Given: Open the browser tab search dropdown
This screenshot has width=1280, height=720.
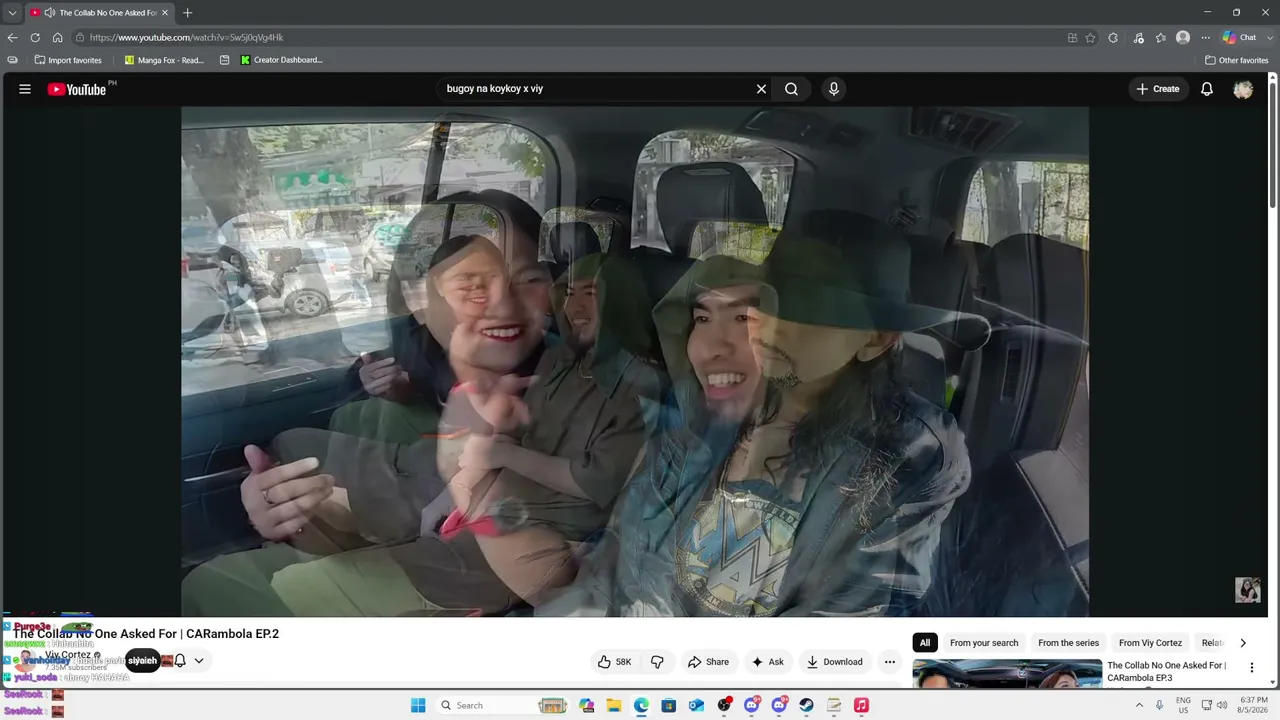Looking at the screenshot, I should [x=12, y=13].
